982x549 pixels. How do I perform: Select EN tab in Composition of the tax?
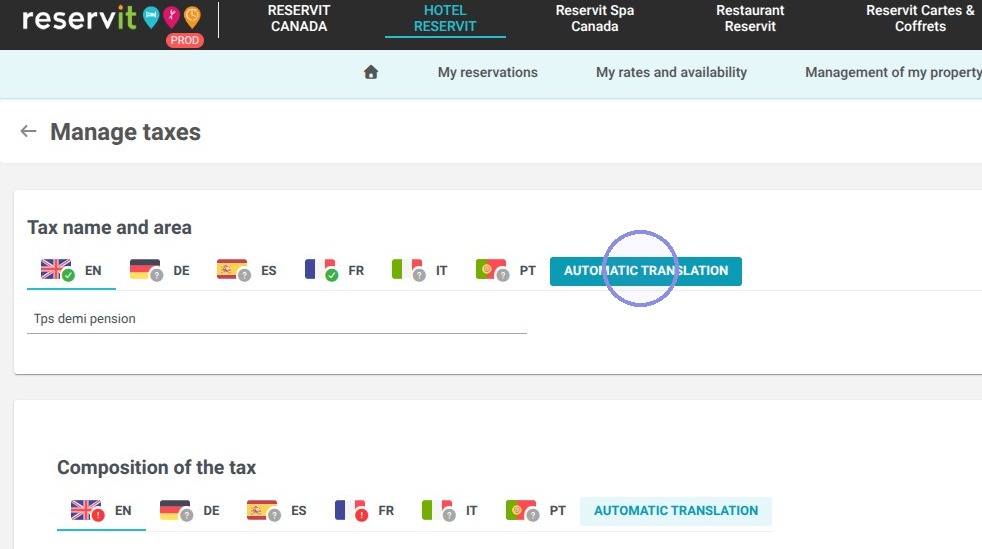click(101, 511)
